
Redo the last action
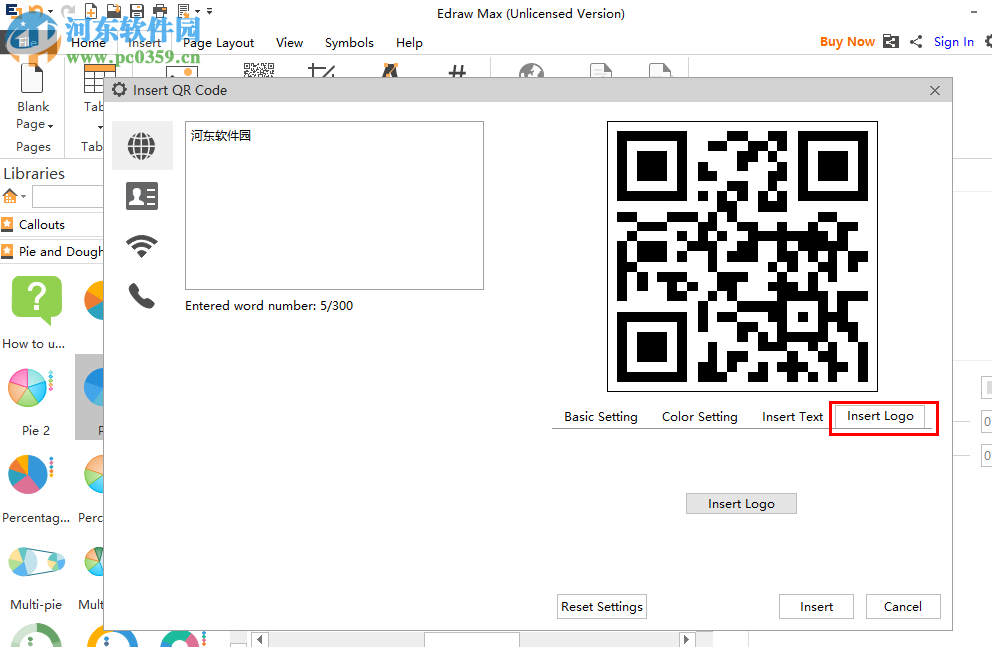(68, 10)
